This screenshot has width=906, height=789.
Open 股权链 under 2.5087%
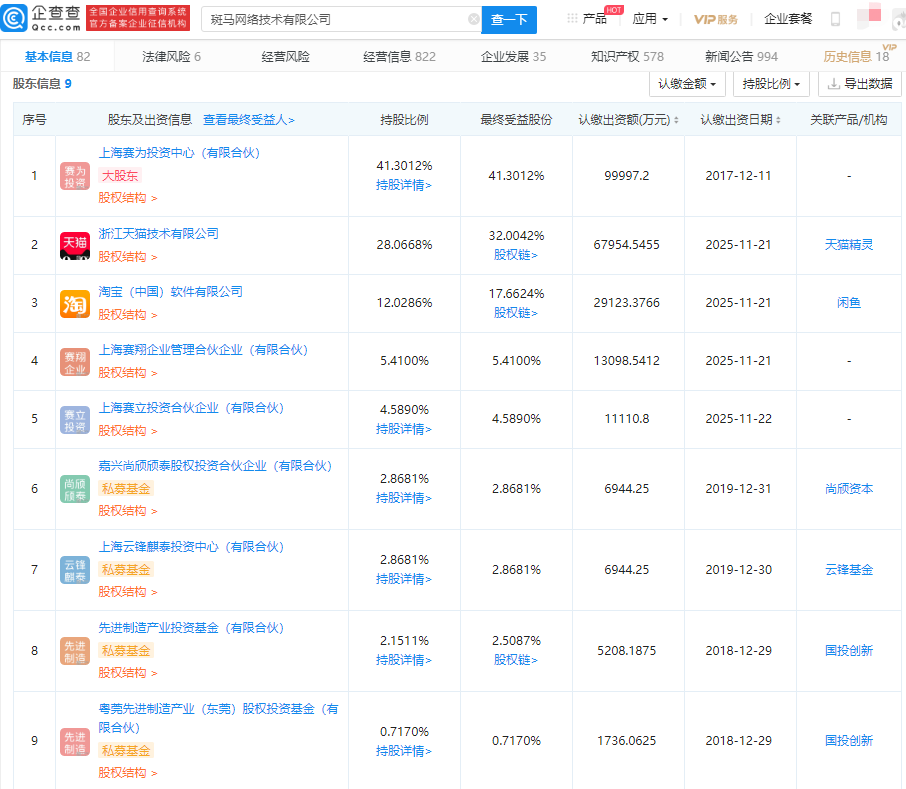[515, 660]
